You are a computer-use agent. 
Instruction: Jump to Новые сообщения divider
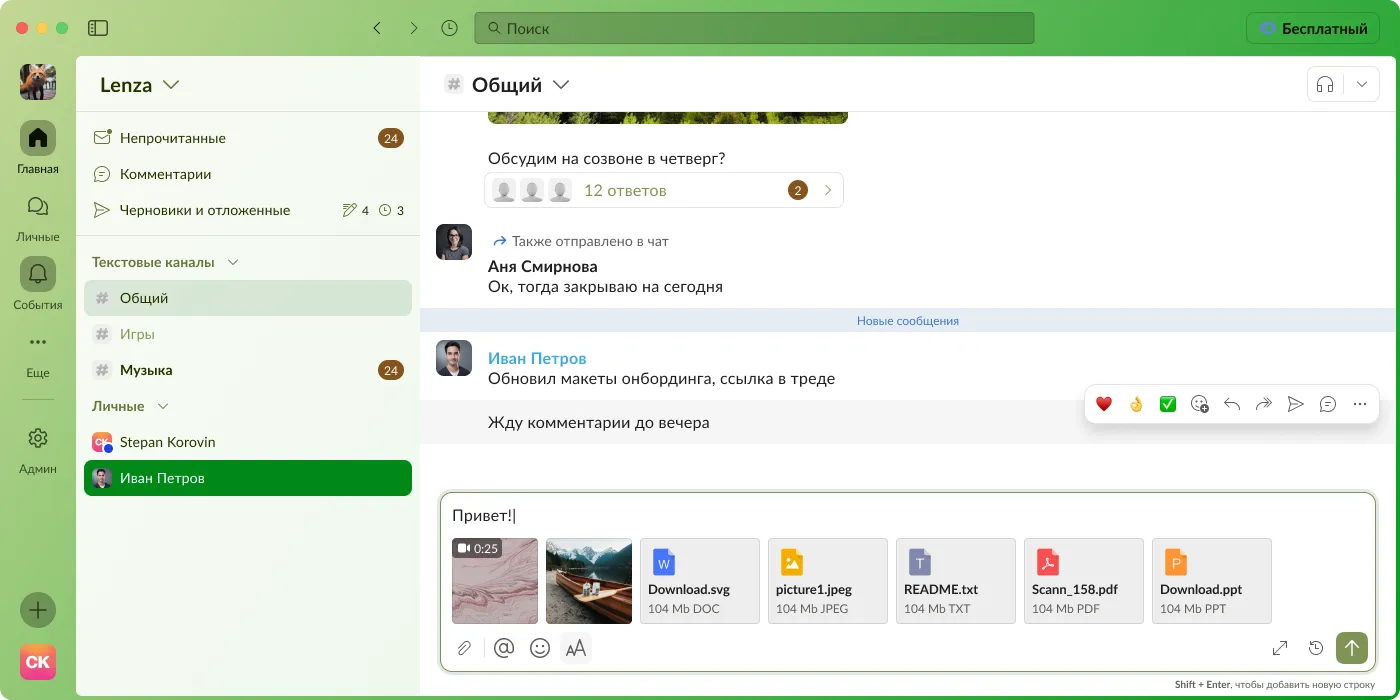908,321
